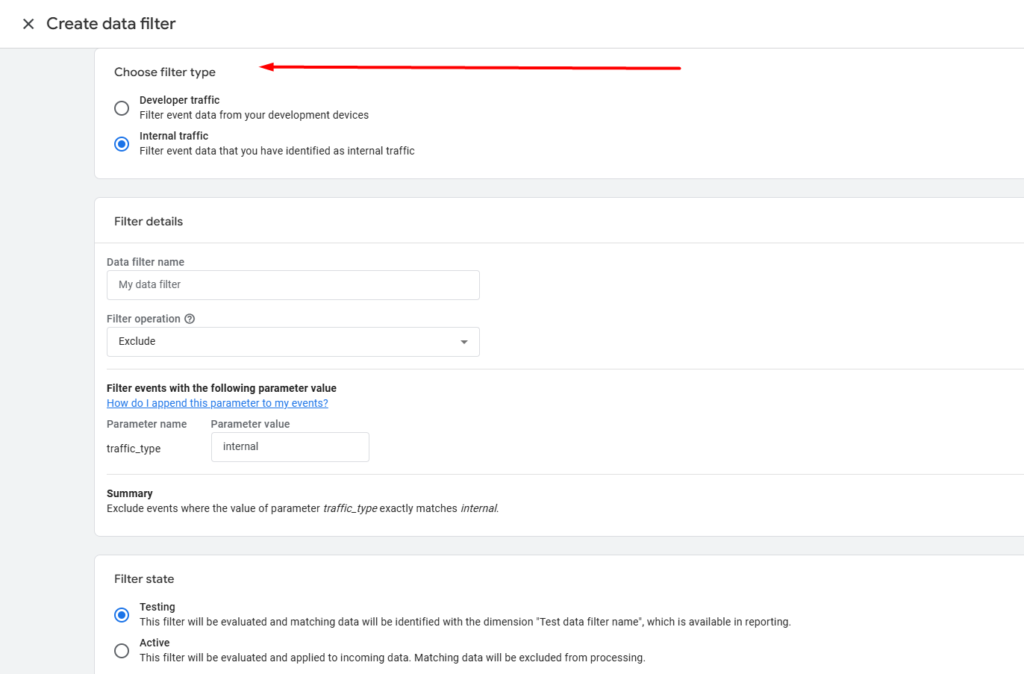This screenshot has height=674, width=1024.
Task: Click the traffic_type parameter name
Action: point(134,448)
